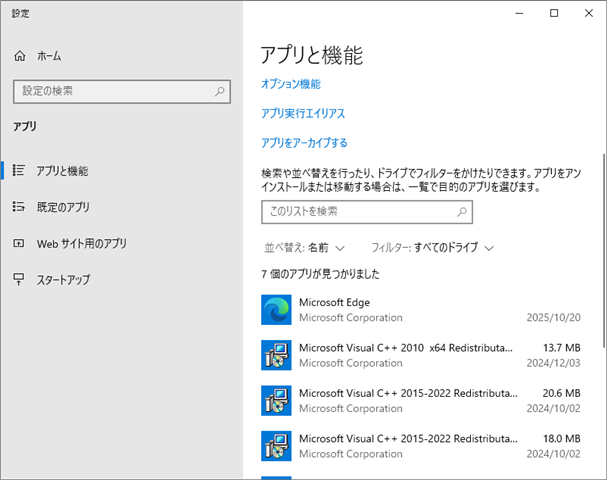Select 既定のアプリ in the sidebar menu
The image size is (607, 480).
[63, 207]
